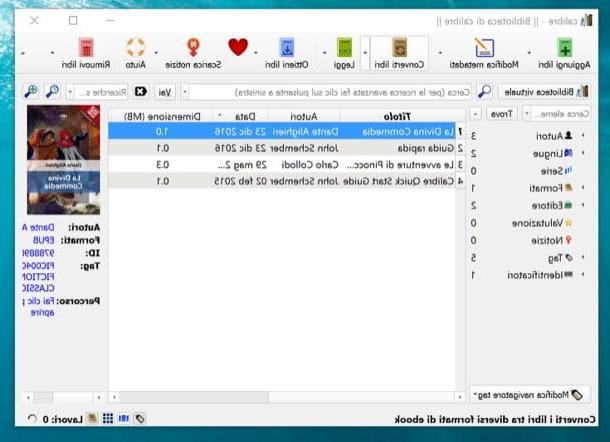610x442 pixels.
Task: Open the Aiuto lifebuoy help icon
Action: click(x=135, y=47)
